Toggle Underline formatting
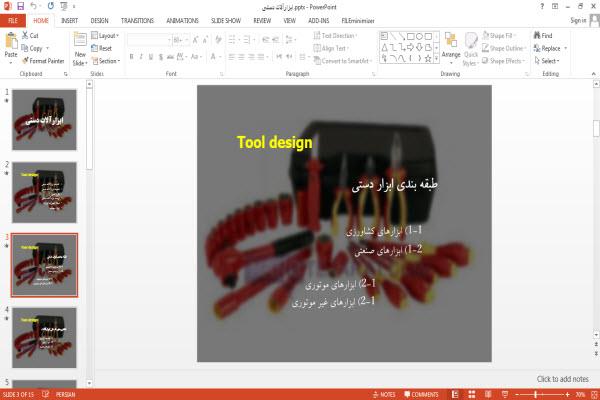The height and width of the screenshot is (400, 600). pos(151,57)
